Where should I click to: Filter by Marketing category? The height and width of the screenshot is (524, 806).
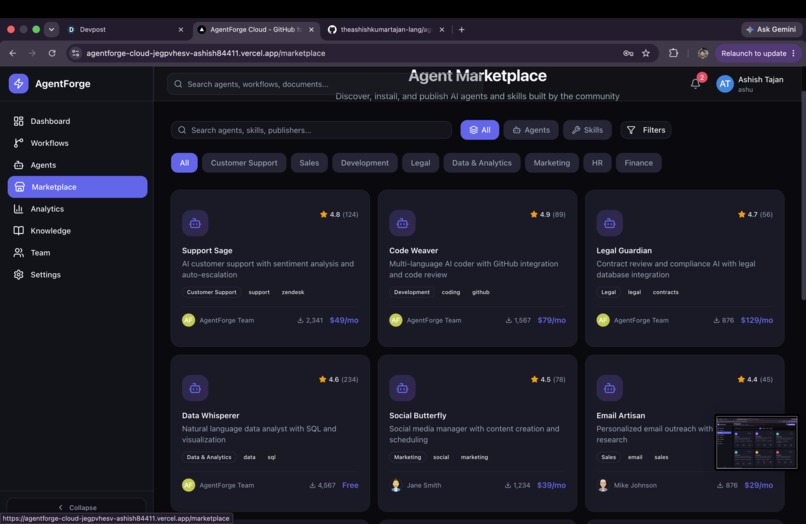pos(552,163)
